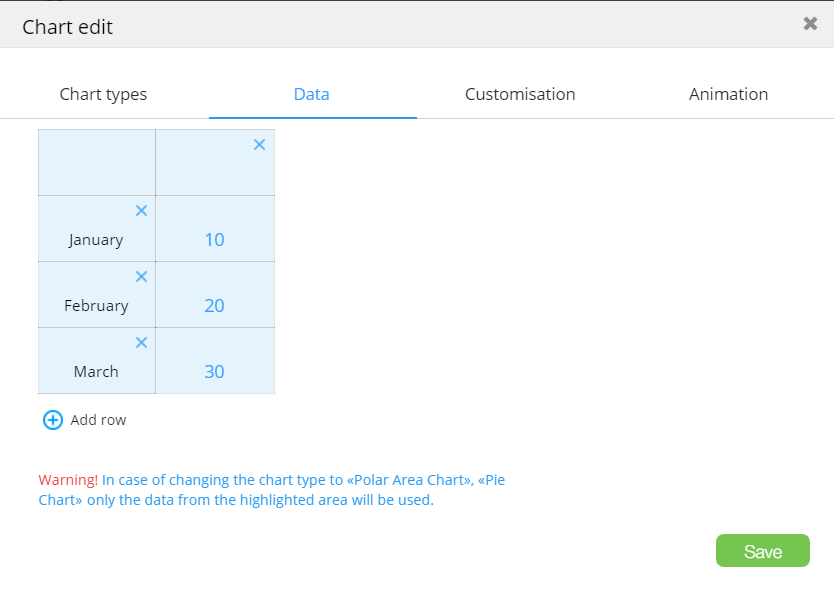The width and height of the screenshot is (834, 600).
Task: Edit the January label cell
Action: 96,240
